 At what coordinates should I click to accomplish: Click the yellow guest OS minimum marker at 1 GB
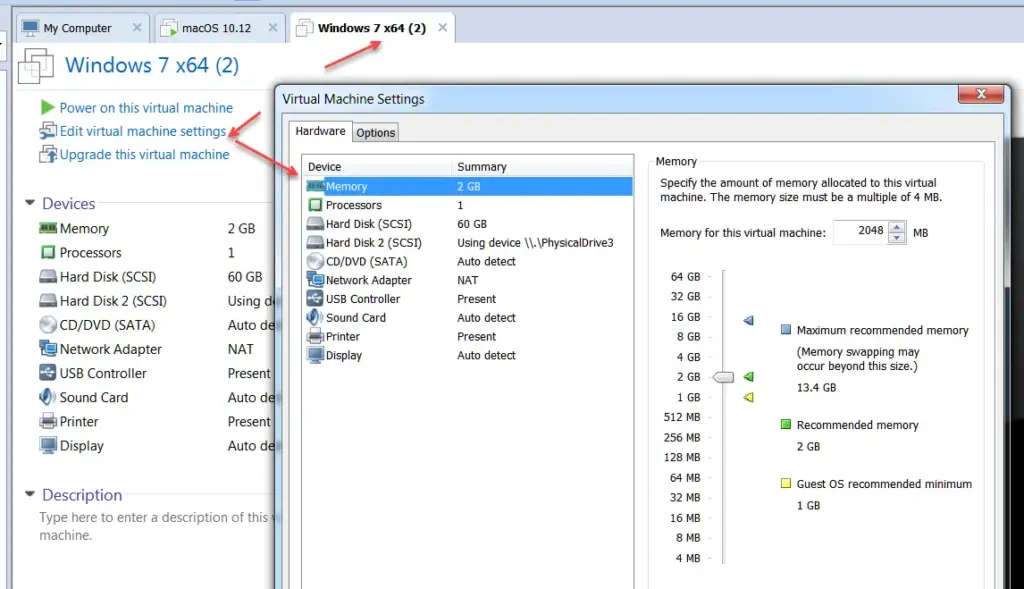748,397
